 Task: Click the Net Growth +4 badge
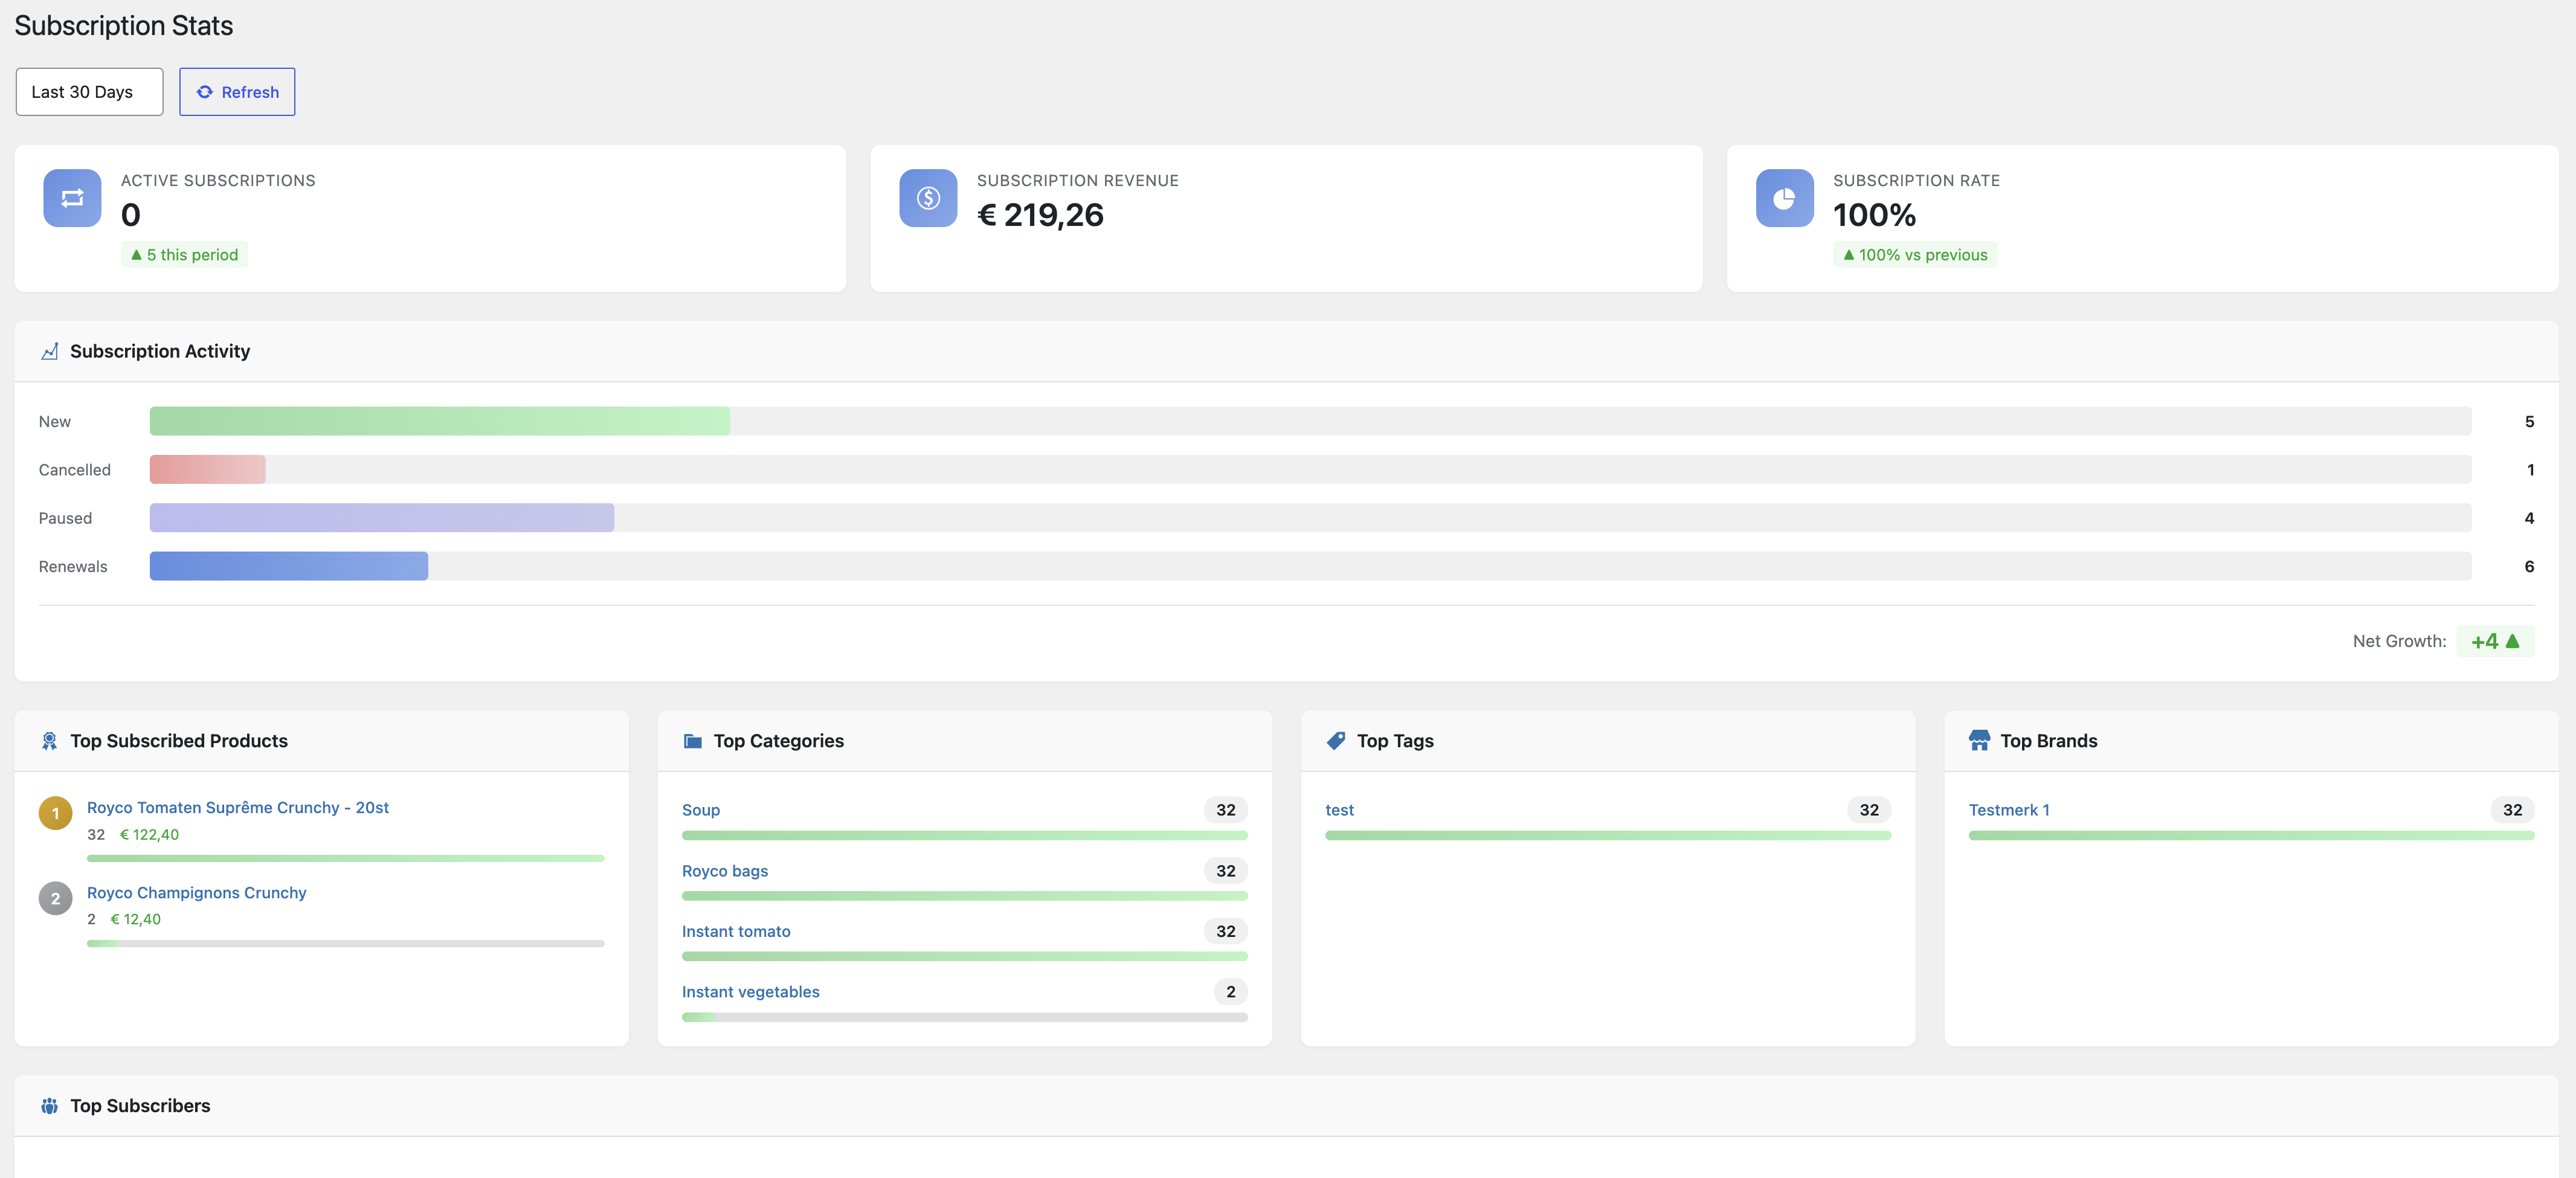click(2495, 641)
